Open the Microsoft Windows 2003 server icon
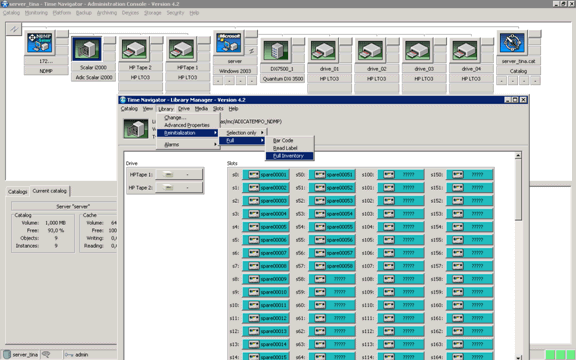 229,43
